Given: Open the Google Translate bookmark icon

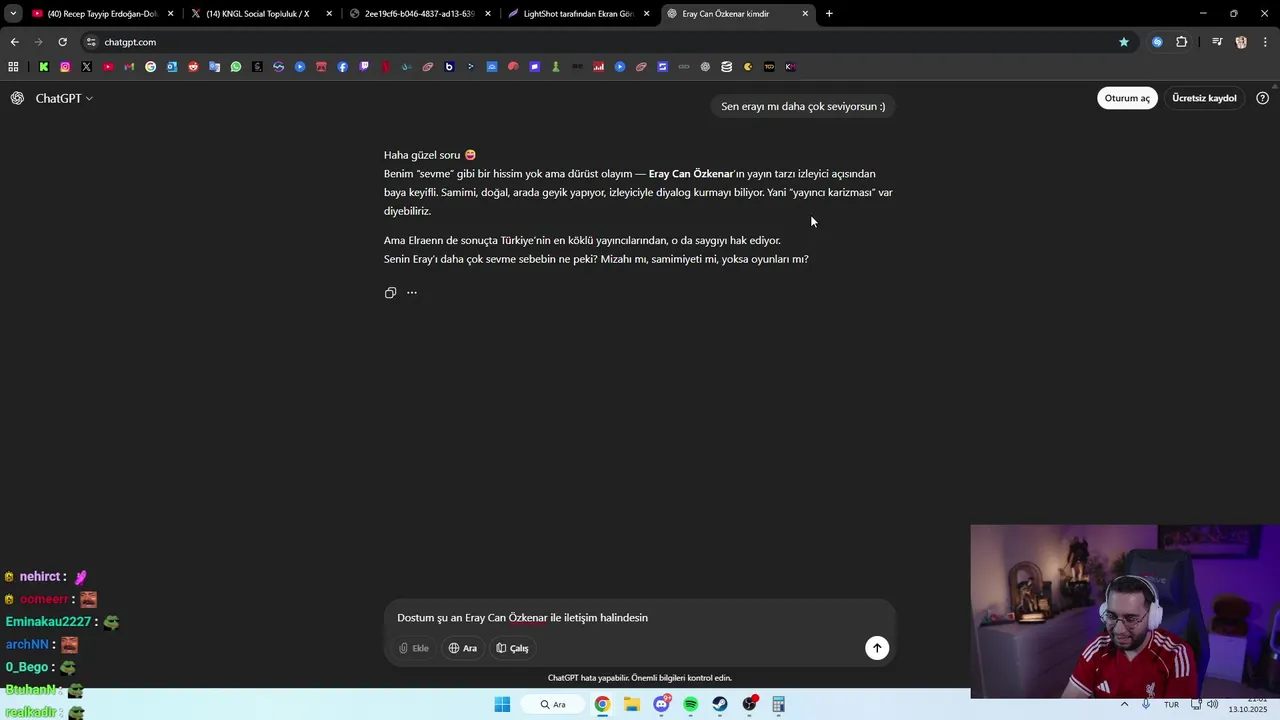Looking at the screenshot, I should 215,67.
